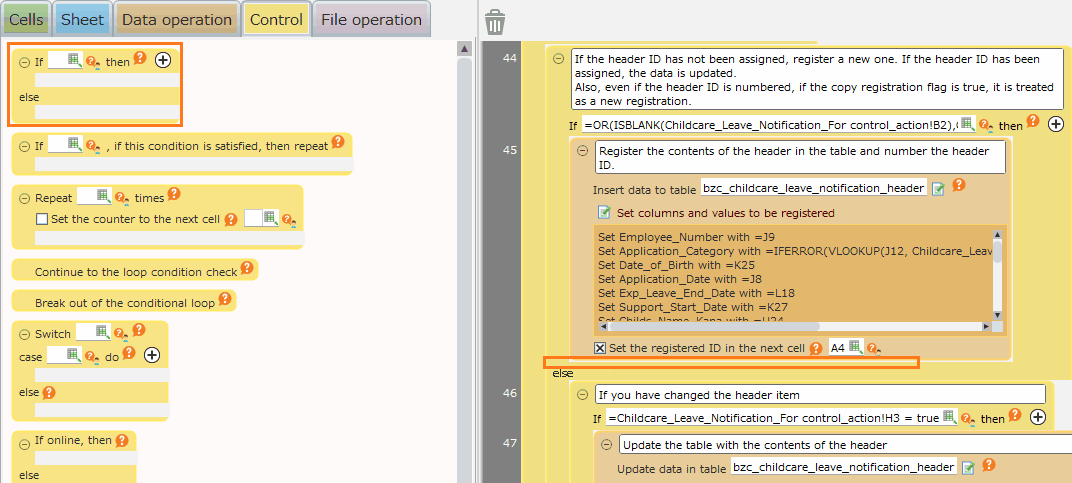Collapse the Switch block in palette
This screenshot has width=1072, height=483.
tap(24, 334)
